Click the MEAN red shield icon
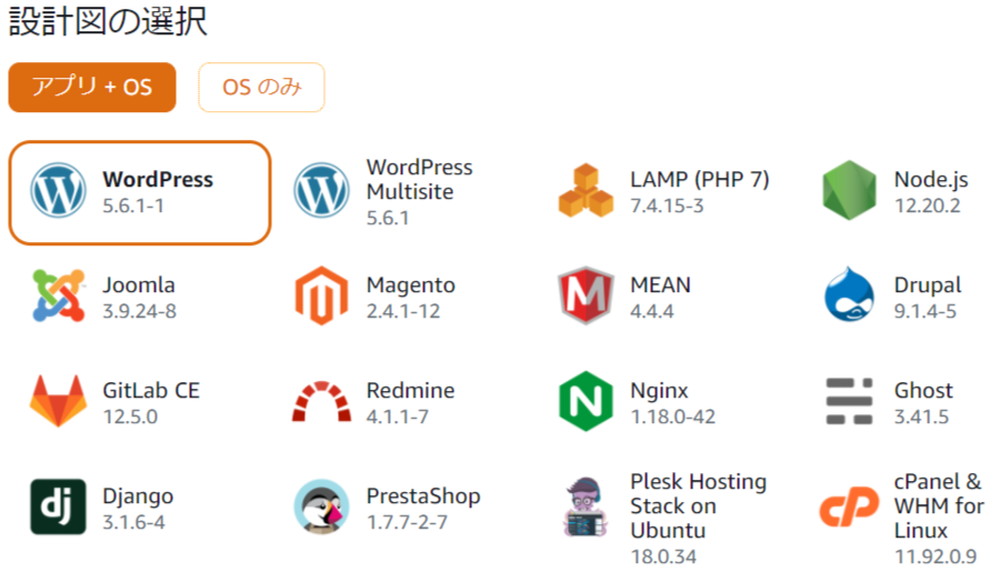The image size is (1000, 582). (585, 295)
